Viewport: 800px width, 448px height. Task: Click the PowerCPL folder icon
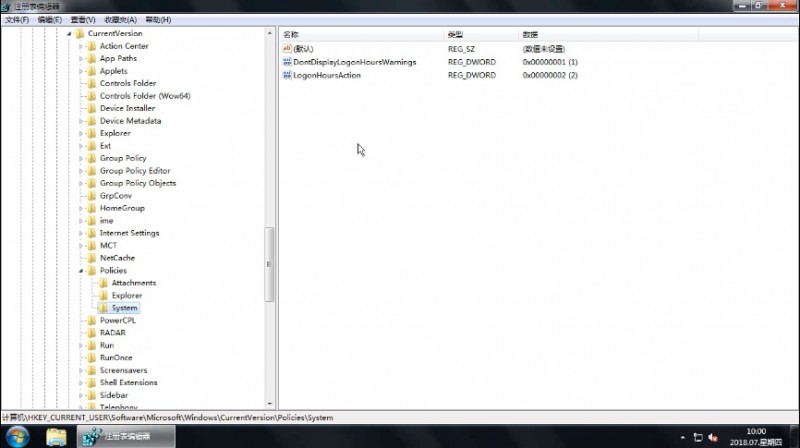tap(92, 320)
